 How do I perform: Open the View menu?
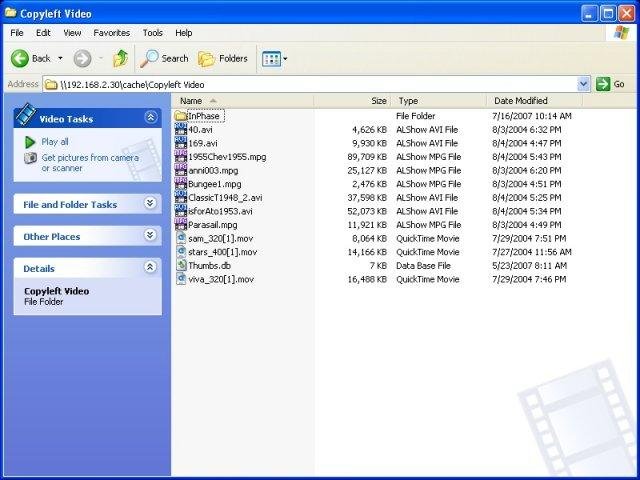[x=72, y=33]
